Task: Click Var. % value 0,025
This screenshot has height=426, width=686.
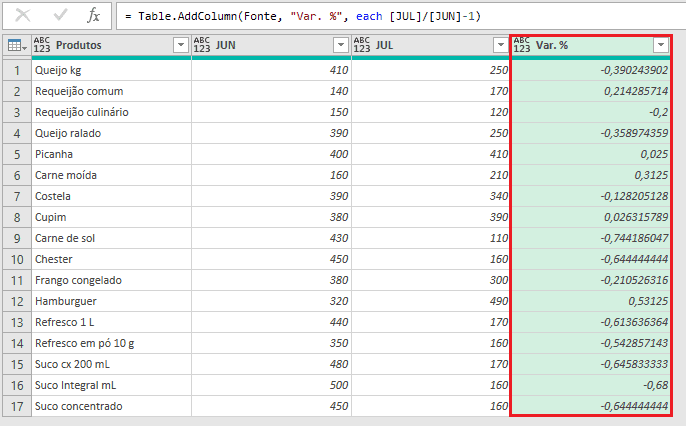Action: click(591, 154)
